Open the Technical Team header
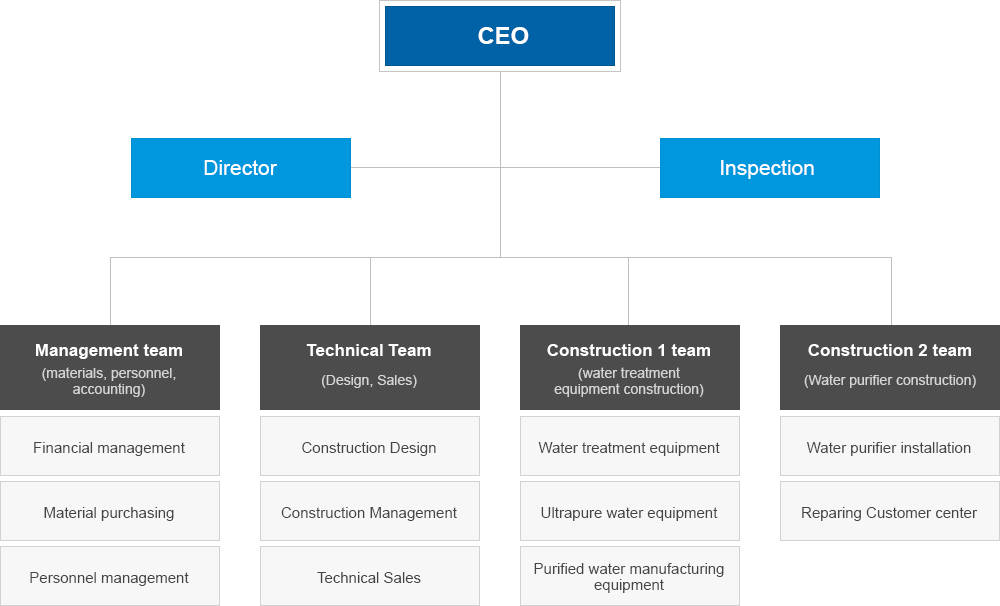Viewport: 1000px width, 606px height. pyautogui.click(x=370, y=367)
